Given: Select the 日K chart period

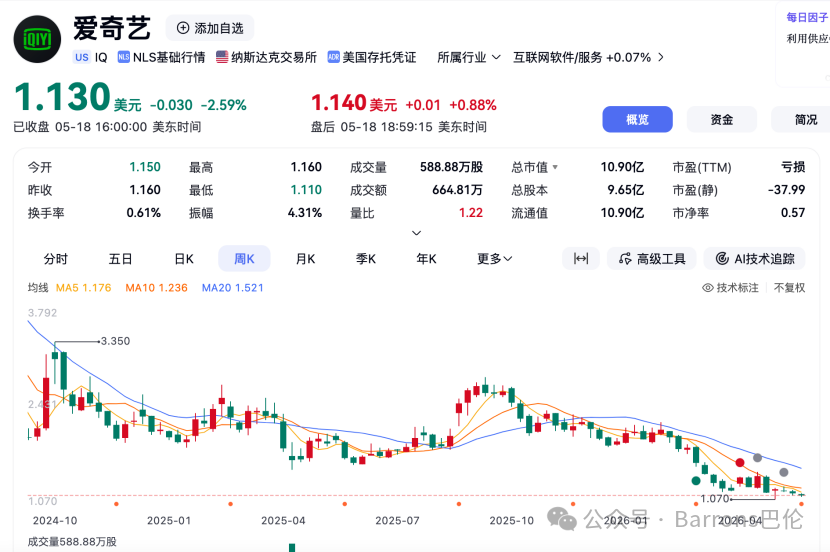Looking at the screenshot, I should [184, 259].
